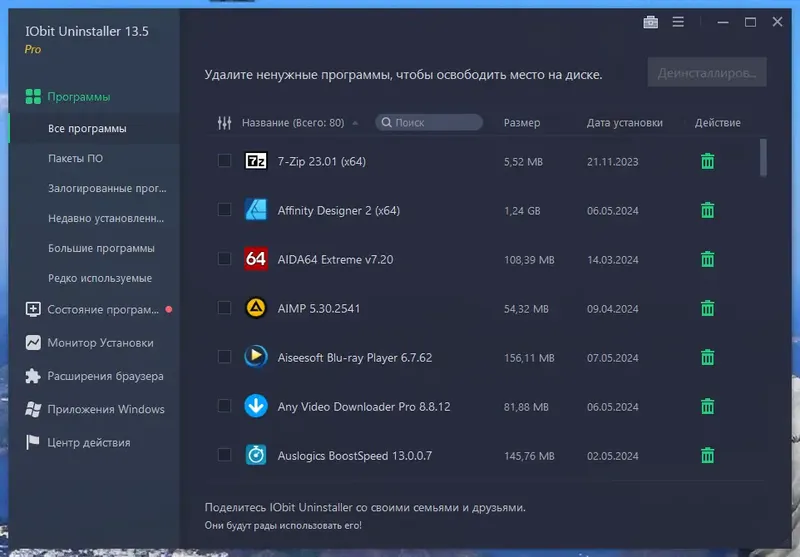Click the trash icon for Aiseesoft Blu-ray Player
The height and width of the screenshot is (557, 800).
coord(707,357)
